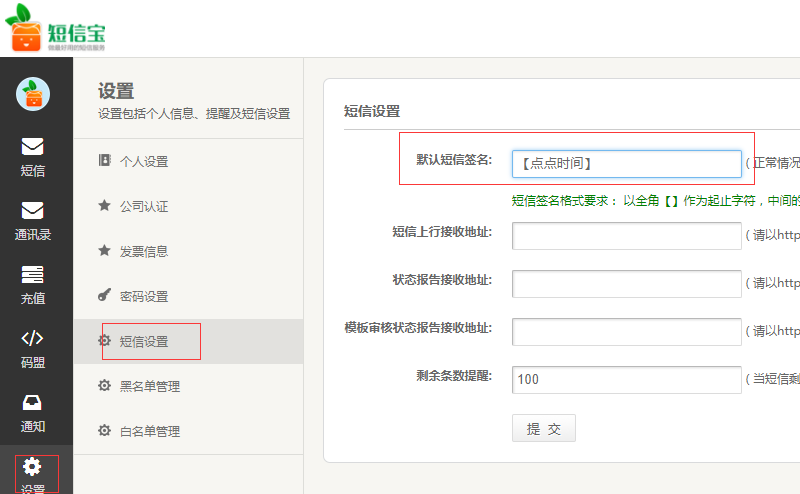The width and height of the screenshot is (800, 494).
Task: Select 短信设置 menu item
Action: [x=143, y=341]
